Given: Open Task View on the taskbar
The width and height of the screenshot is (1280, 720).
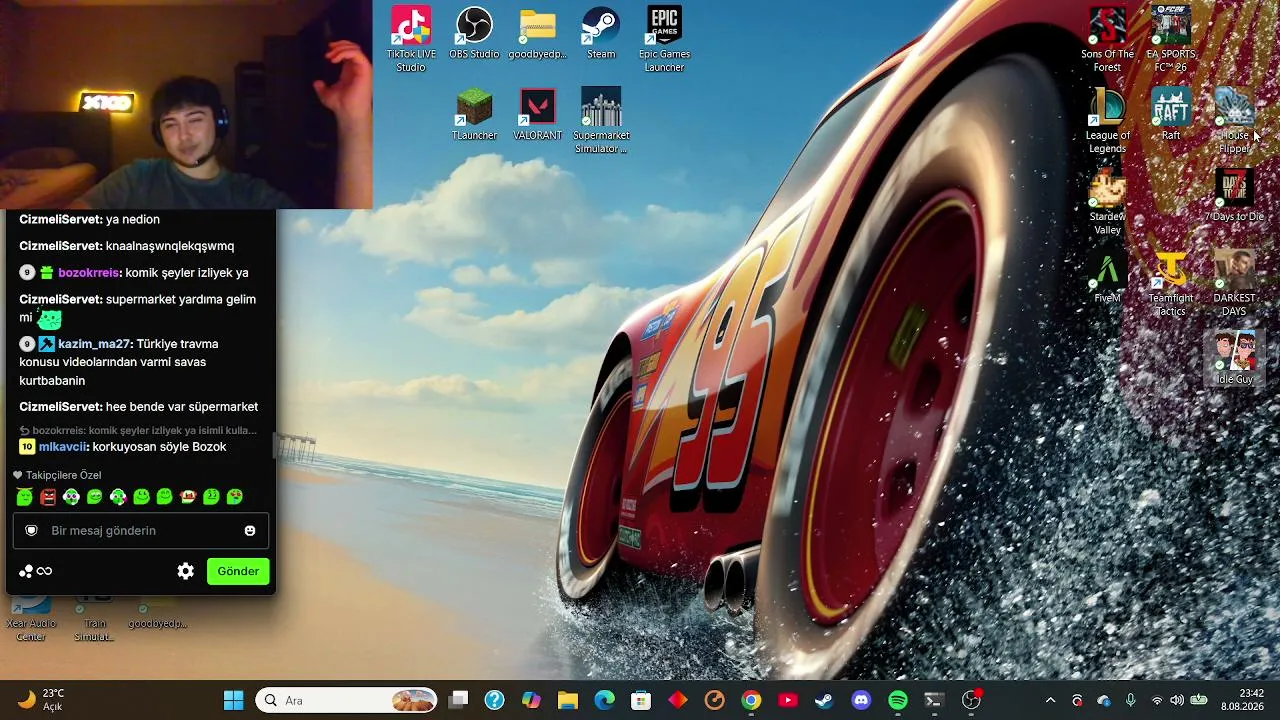Looking at the screenshot, I should (x=458, y=701).
